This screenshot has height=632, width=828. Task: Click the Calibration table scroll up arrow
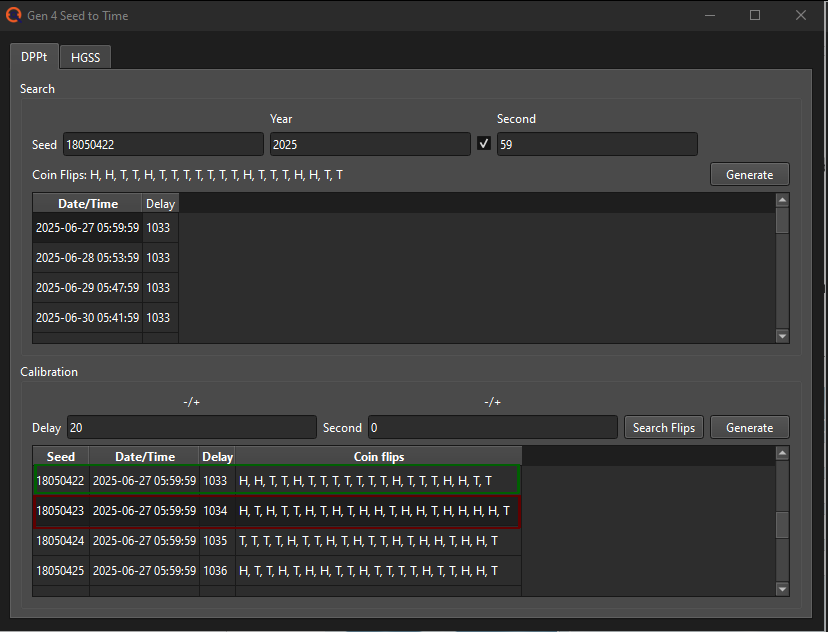783,453
